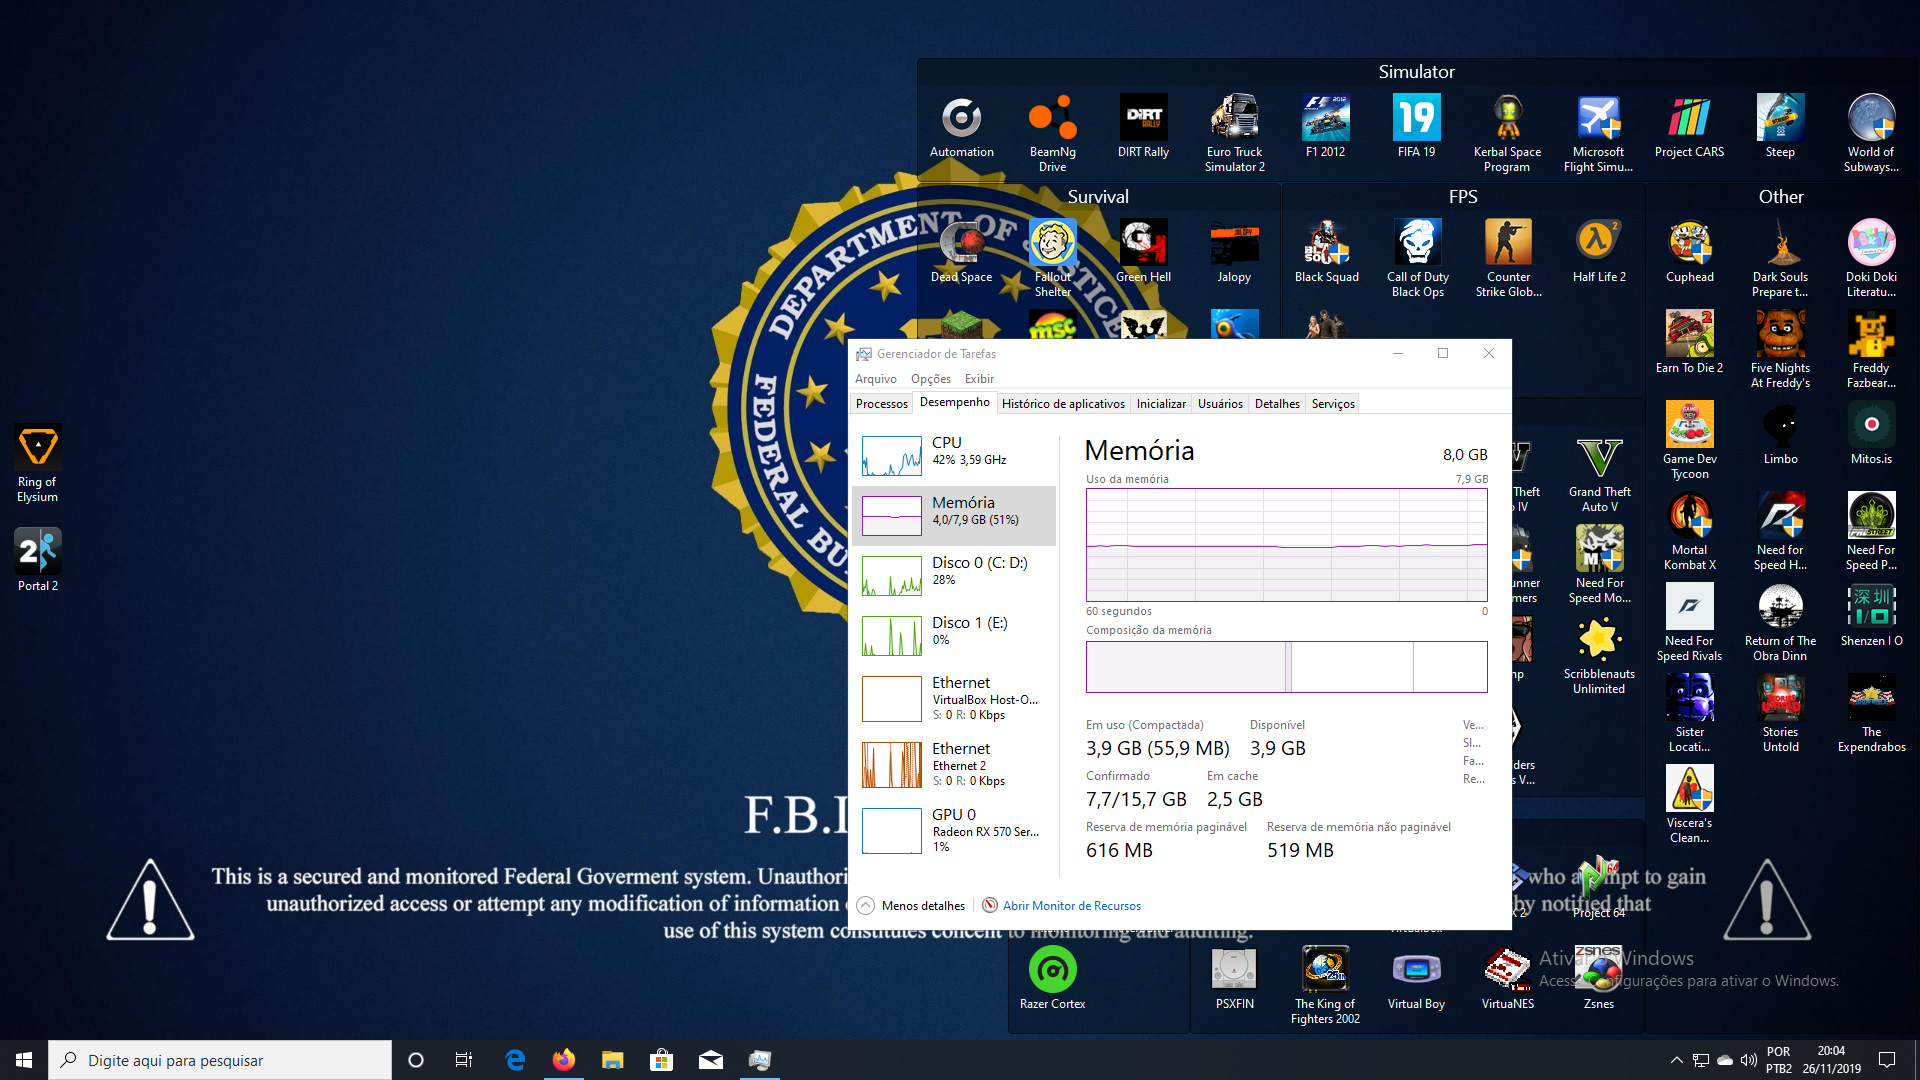Open Kerbal Space Program shortcut
Viewport: 1920px width, 1080px height.
coord(1507,134)
